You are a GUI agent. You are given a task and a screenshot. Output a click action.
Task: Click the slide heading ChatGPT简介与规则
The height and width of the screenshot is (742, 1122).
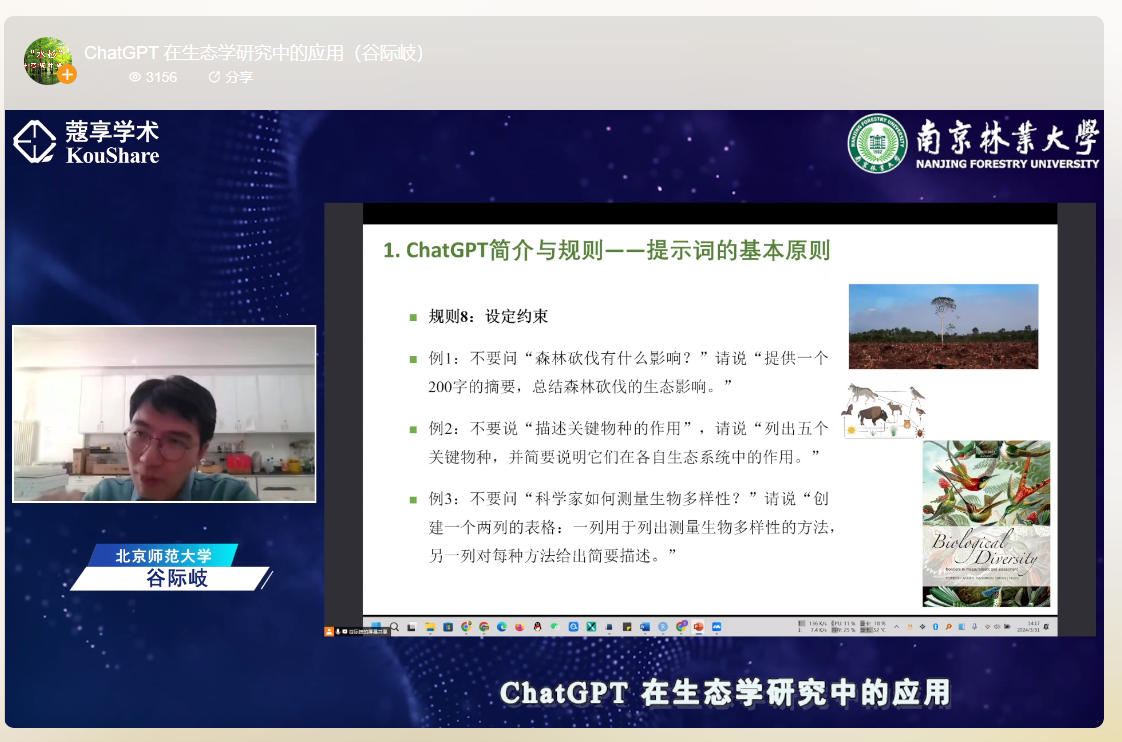click(606, 250)
